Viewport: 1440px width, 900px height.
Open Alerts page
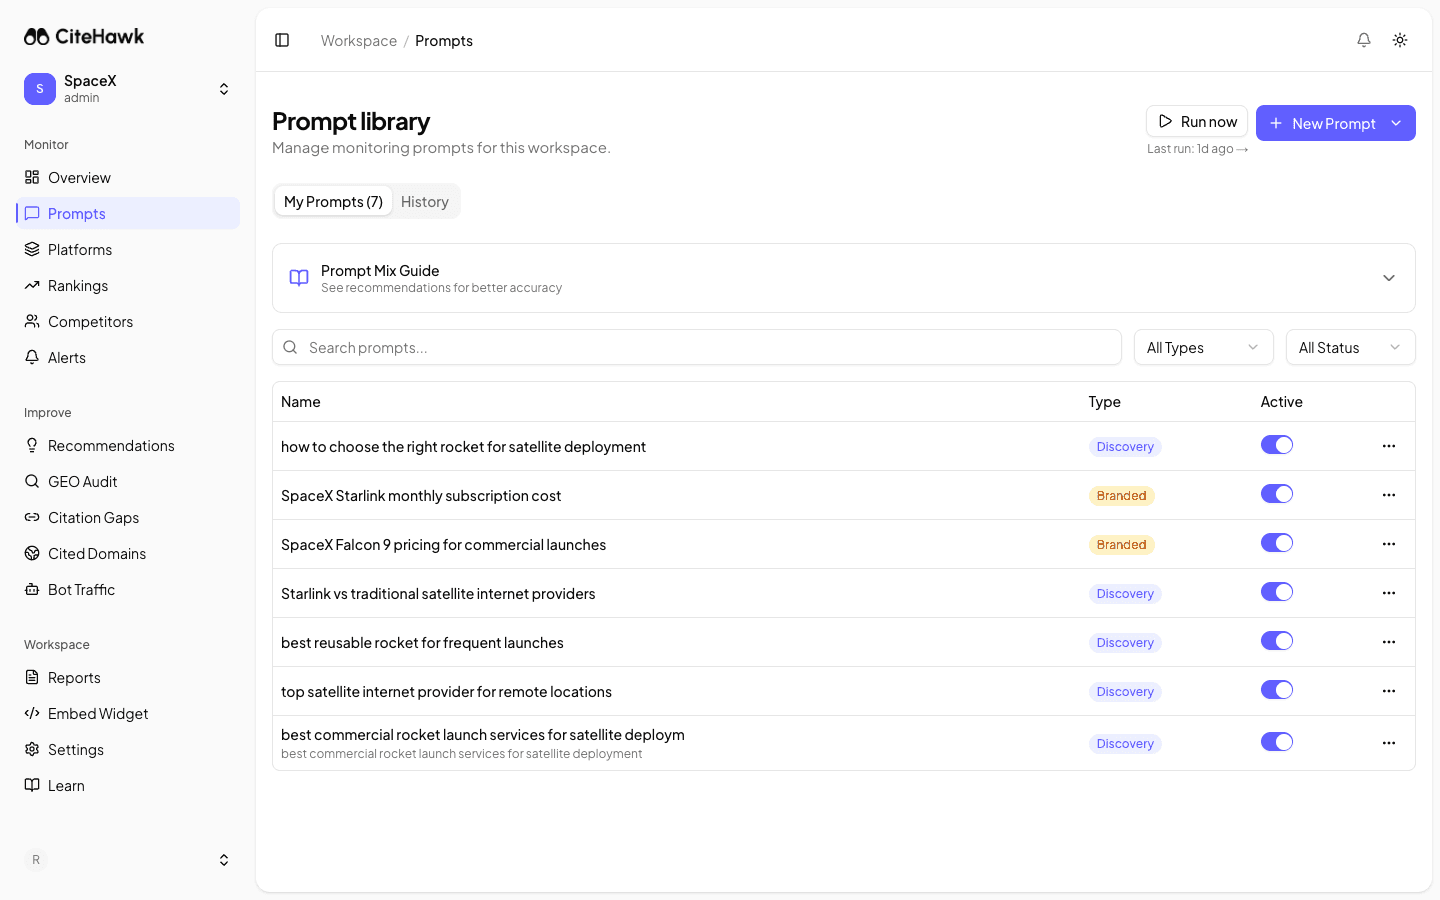point(128,357)
